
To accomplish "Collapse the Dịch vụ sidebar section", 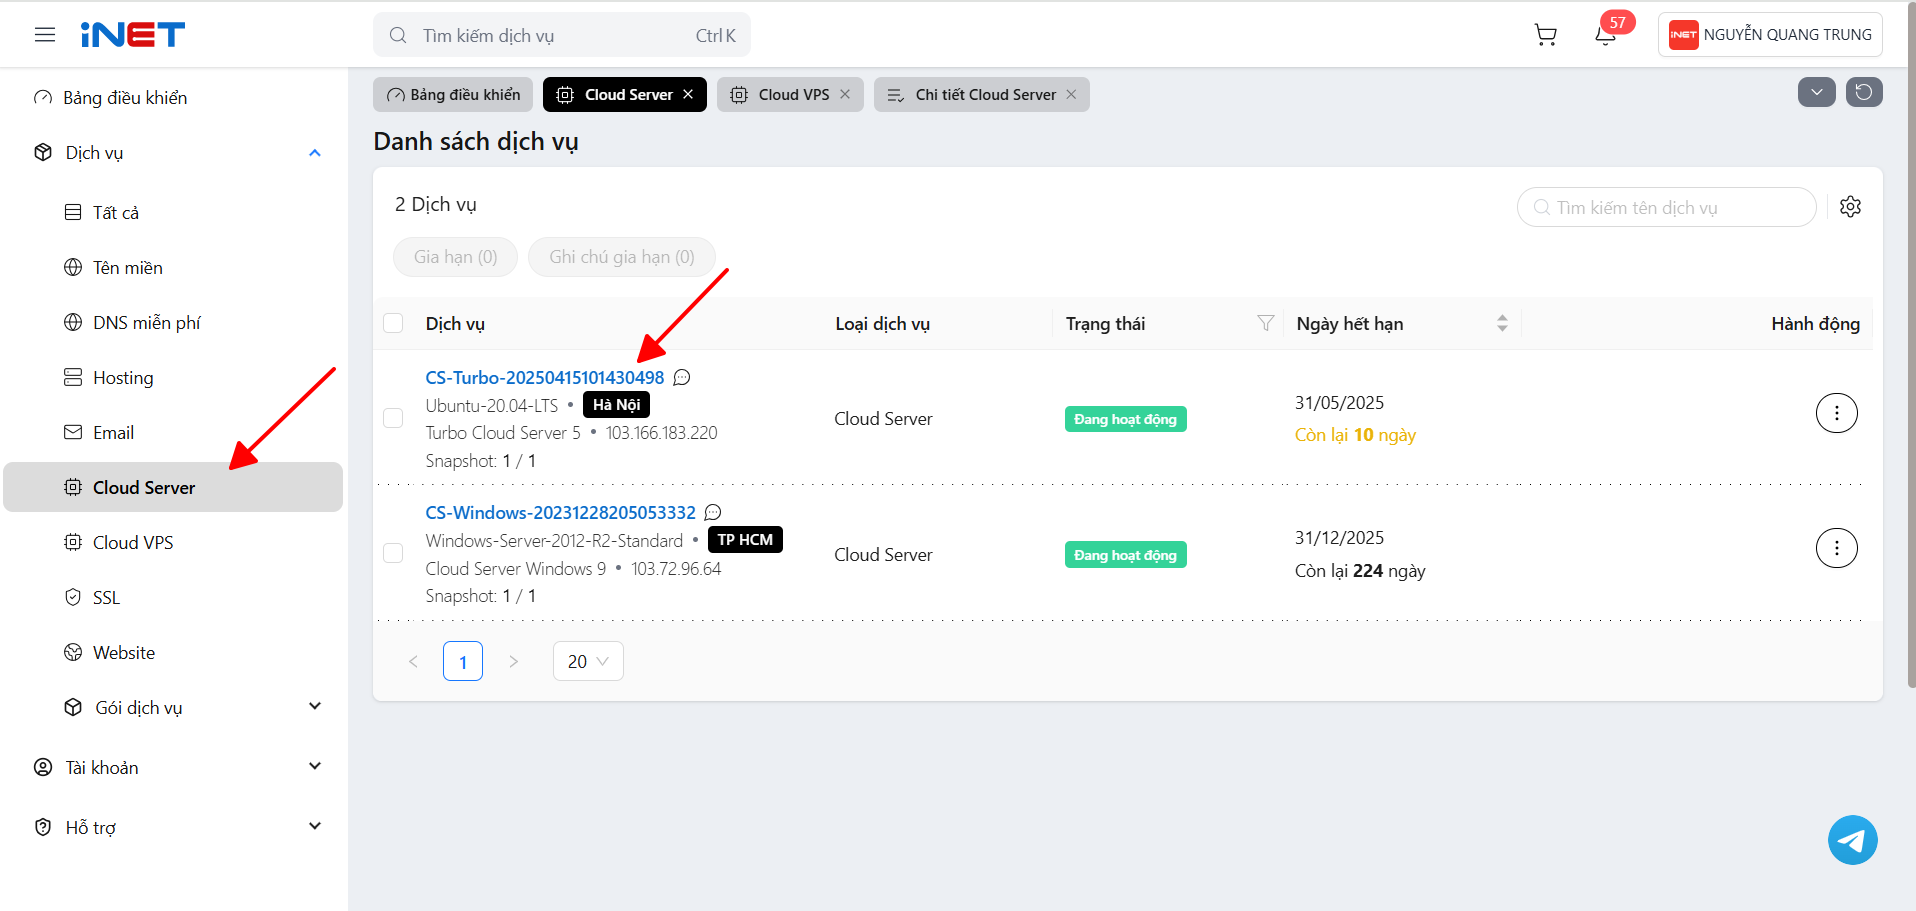I will coord(315,153).
